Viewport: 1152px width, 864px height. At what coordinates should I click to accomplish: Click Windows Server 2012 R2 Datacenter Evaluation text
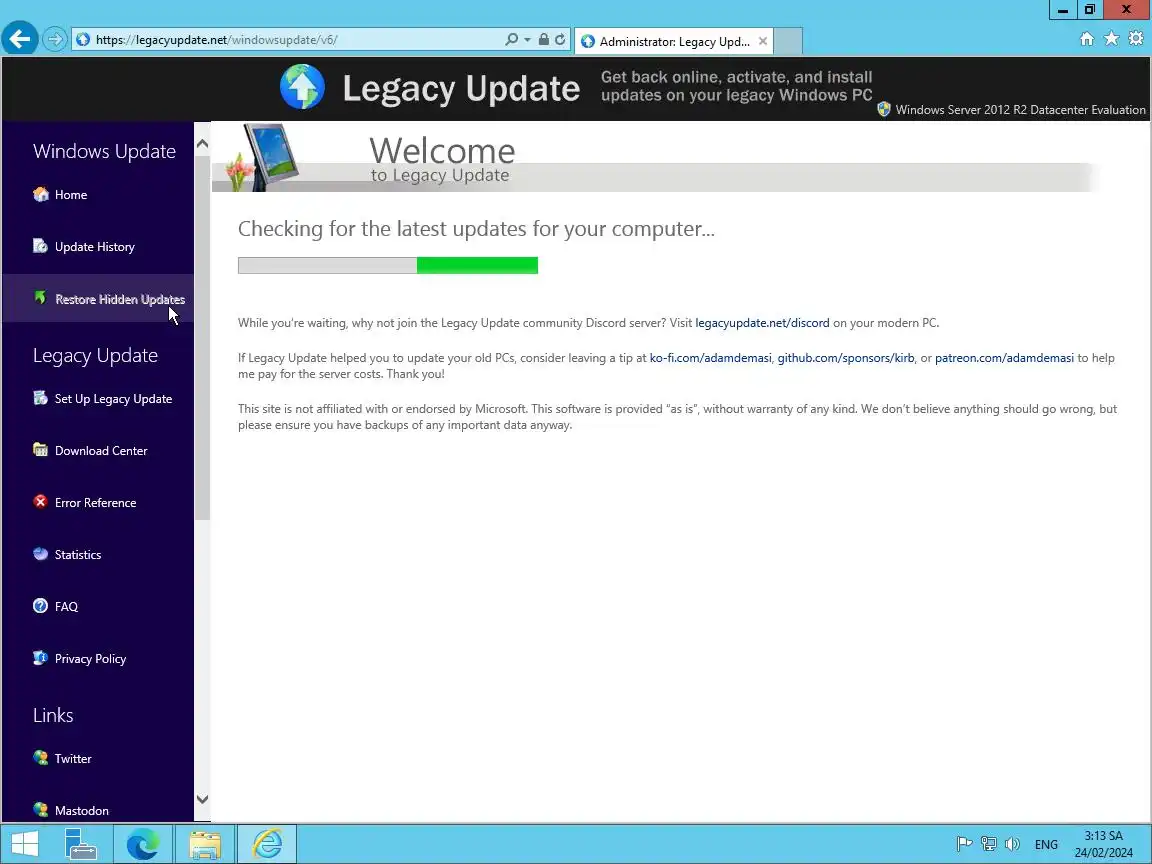[x=1020, y=109]
